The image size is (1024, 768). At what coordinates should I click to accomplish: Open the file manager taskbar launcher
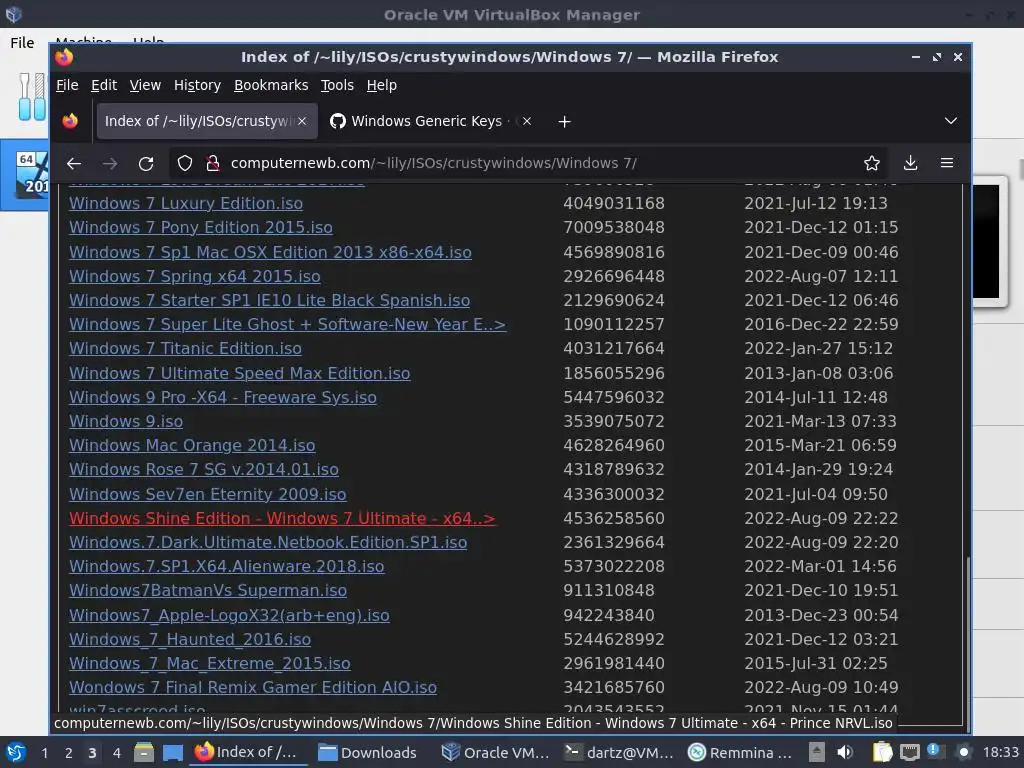tap(144, 752)
